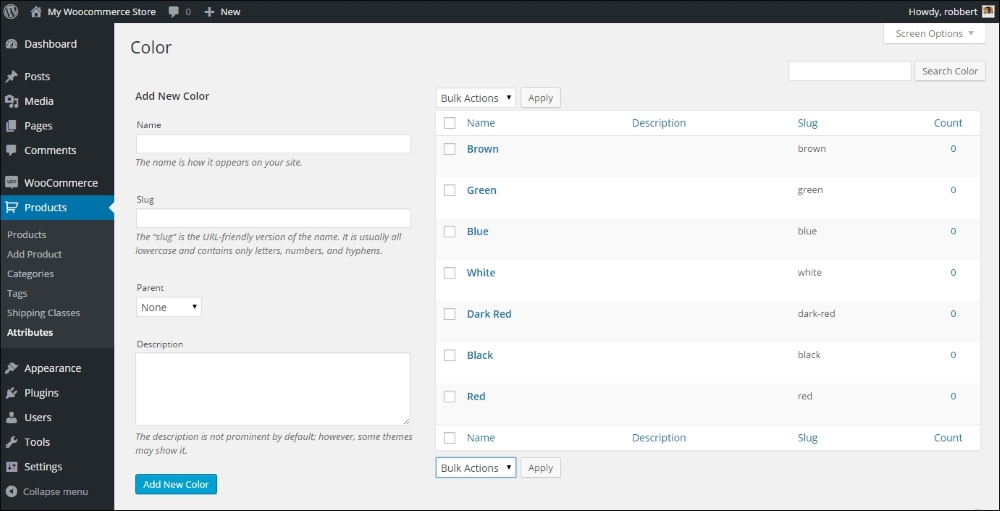Open the top Bulk Actions dropdown

click(476, 98)
